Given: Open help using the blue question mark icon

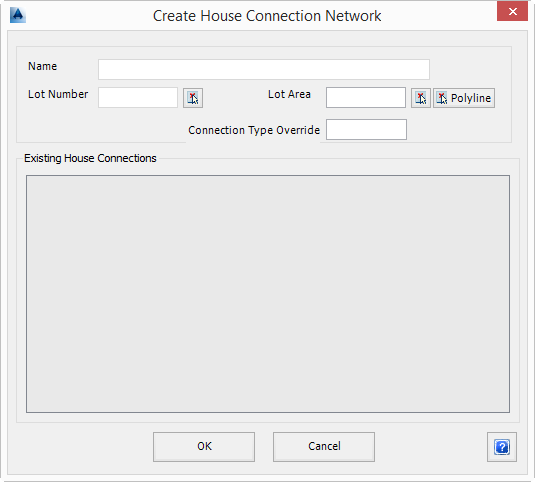Looking at the screenshot, I should coord(502,447).
